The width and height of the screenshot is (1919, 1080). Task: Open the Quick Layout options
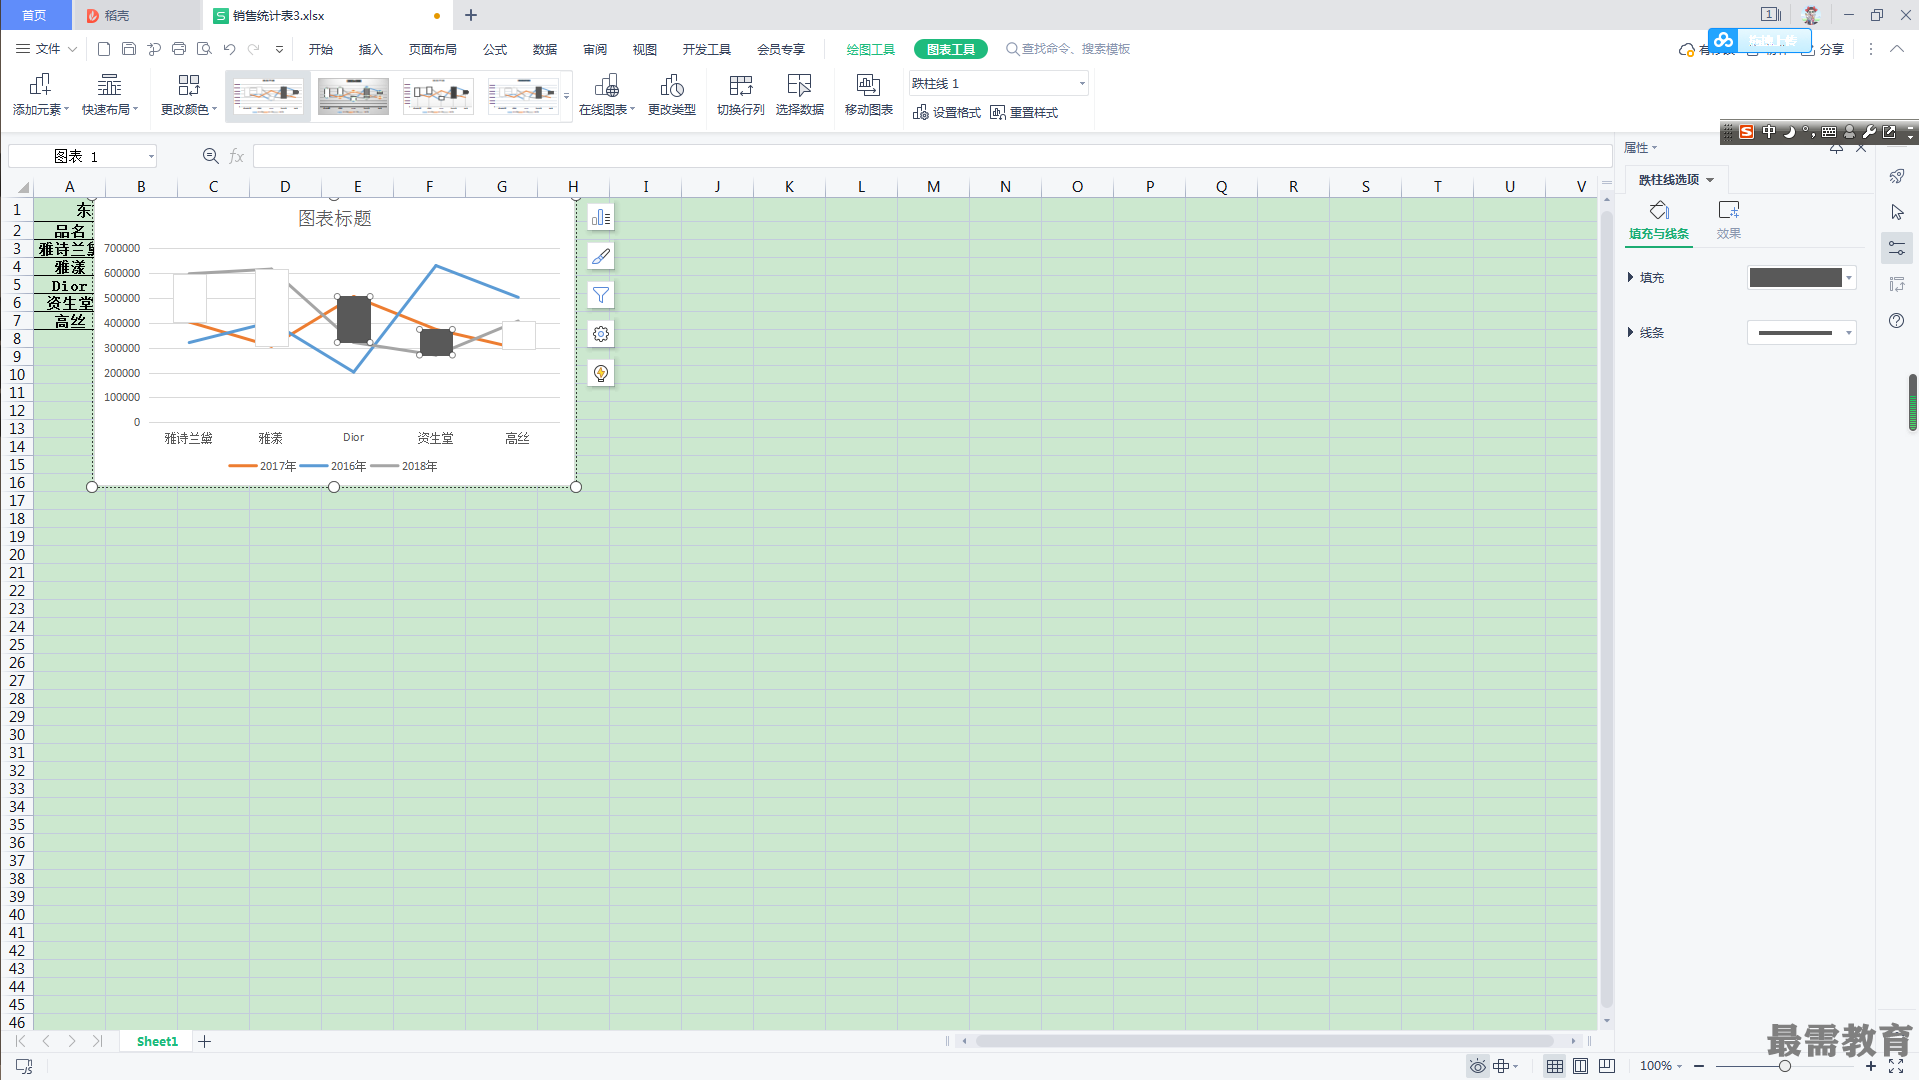109,96
